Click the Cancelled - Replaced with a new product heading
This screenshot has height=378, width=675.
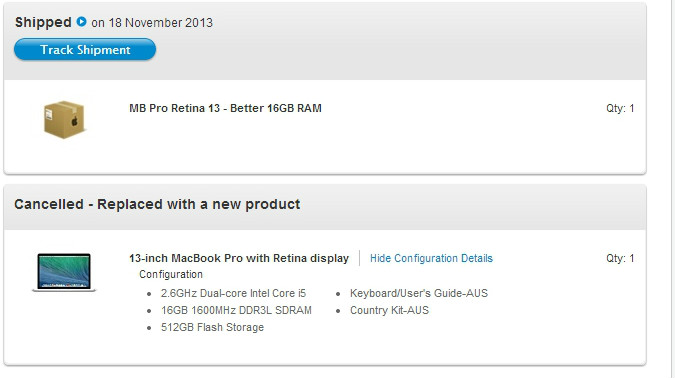click(x=157, y=204)
